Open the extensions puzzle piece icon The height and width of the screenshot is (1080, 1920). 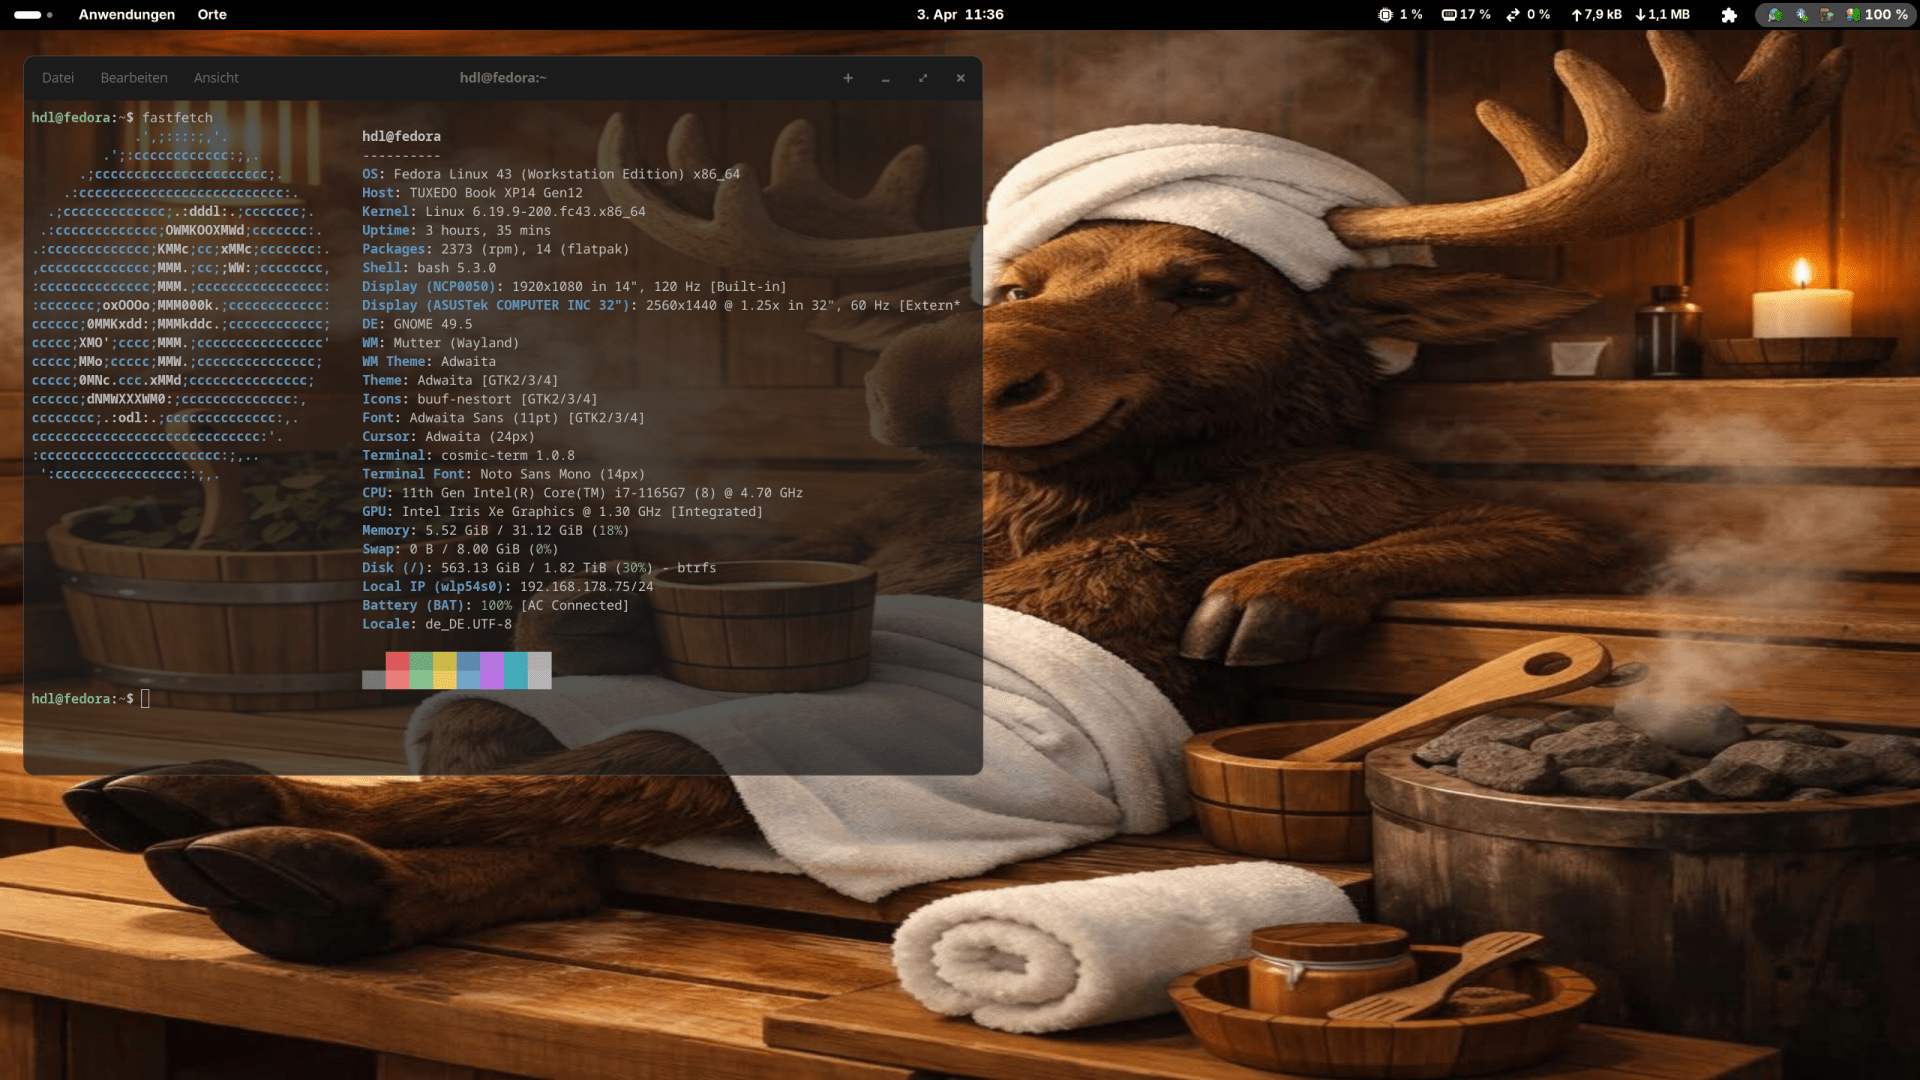[x=1729, y=15]
